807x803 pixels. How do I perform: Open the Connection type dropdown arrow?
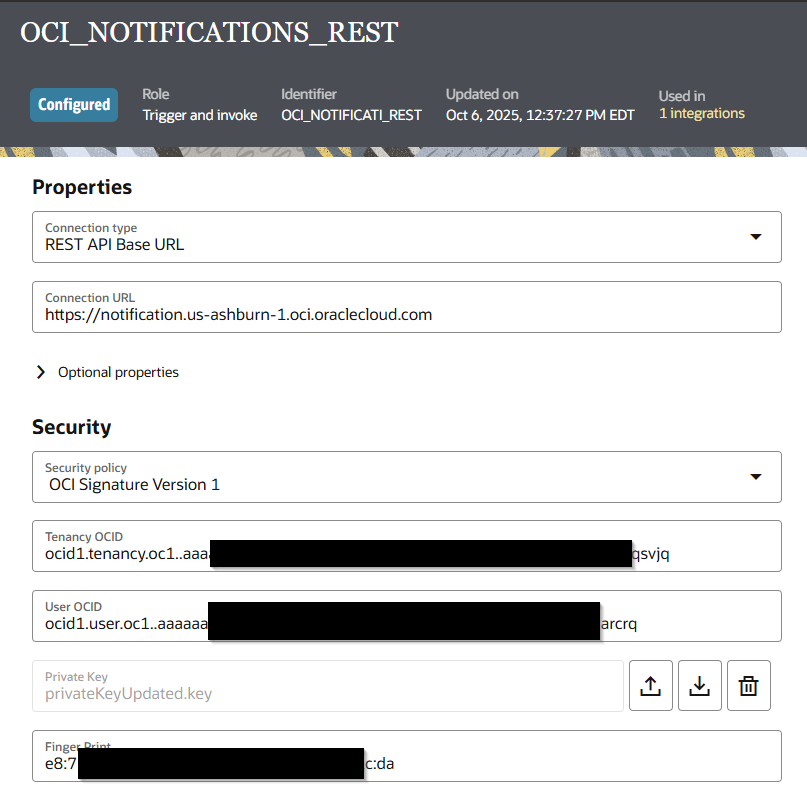tap(756, 237)
